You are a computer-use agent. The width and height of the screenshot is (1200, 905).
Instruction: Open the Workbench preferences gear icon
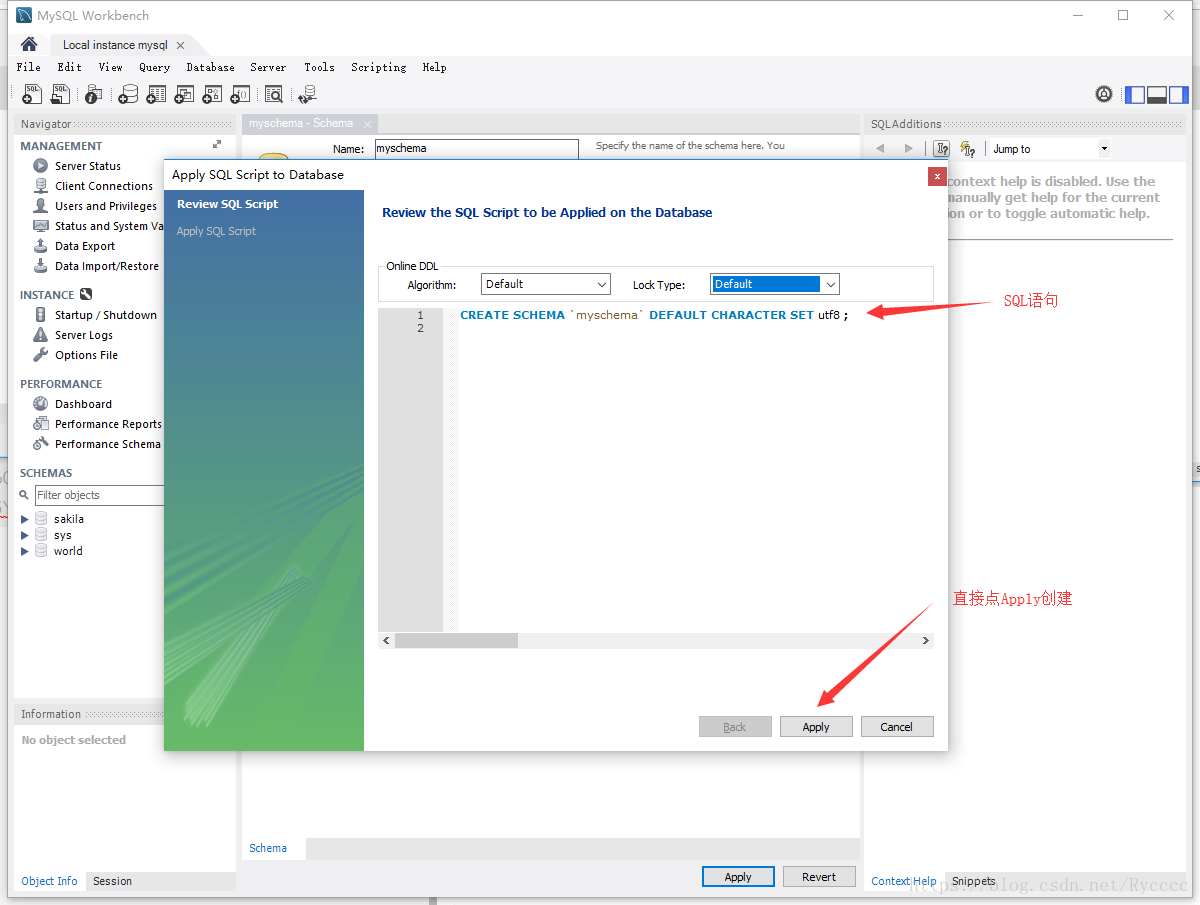(1104, 94)
